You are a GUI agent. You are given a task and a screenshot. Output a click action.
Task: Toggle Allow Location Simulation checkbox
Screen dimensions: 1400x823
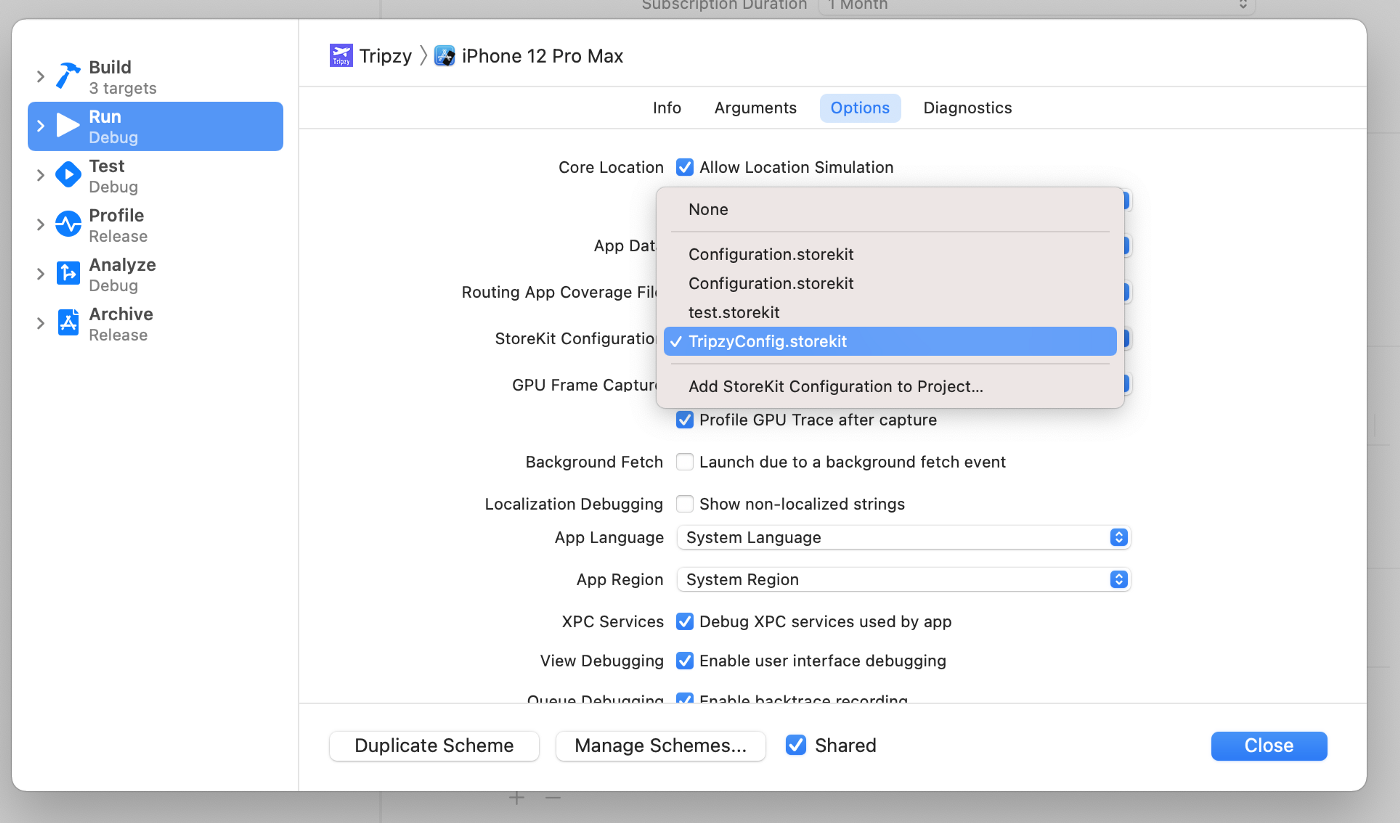point(685,167)
